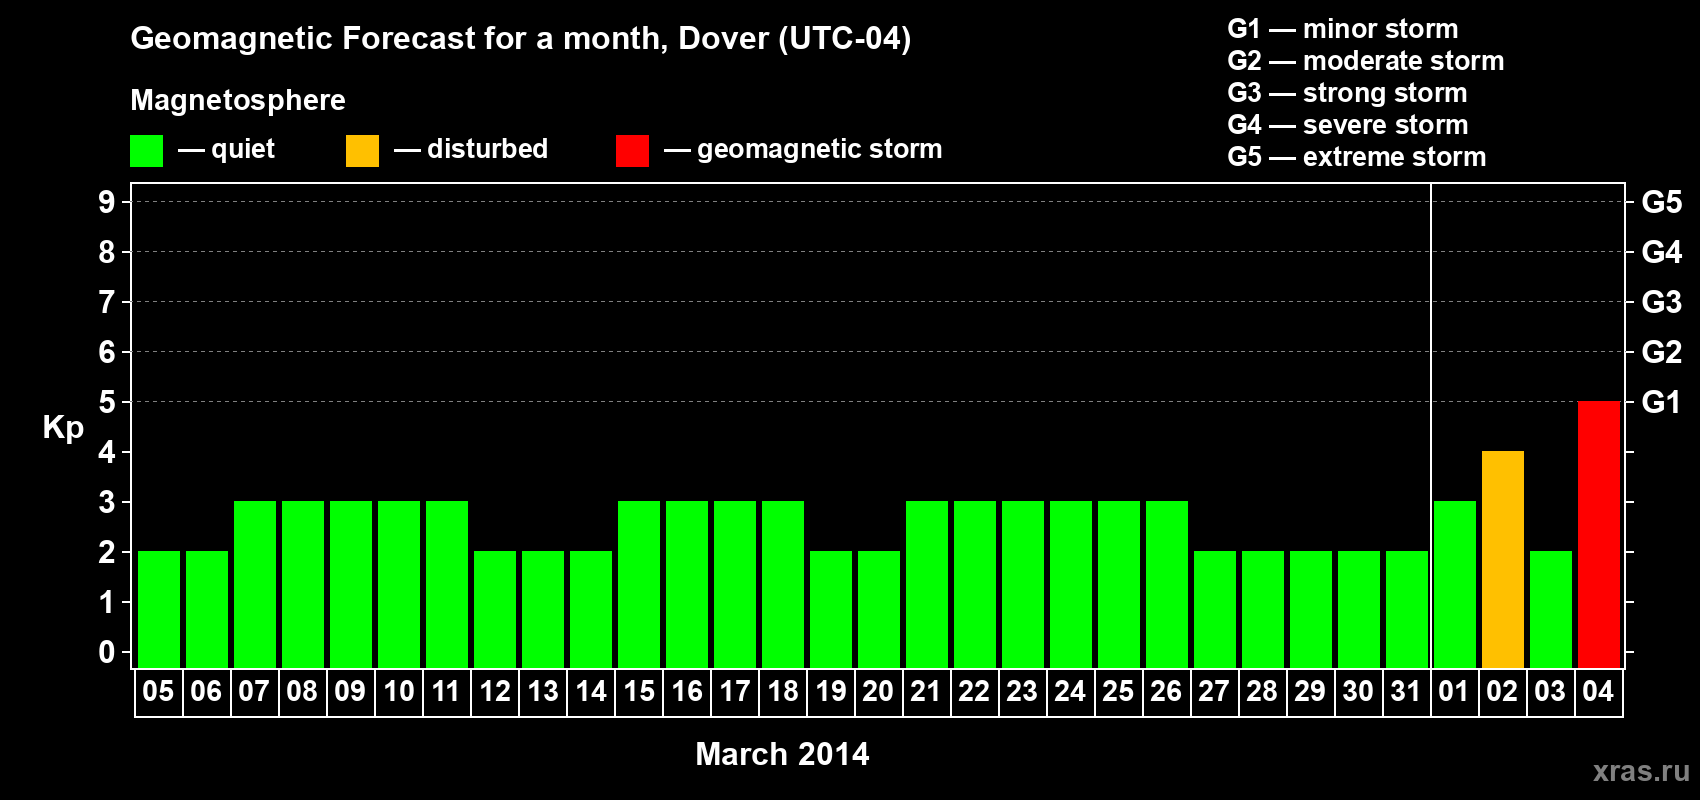Click the Kp axis value 0
This screenshot has width=1700, height=800.
coord(107,652)
